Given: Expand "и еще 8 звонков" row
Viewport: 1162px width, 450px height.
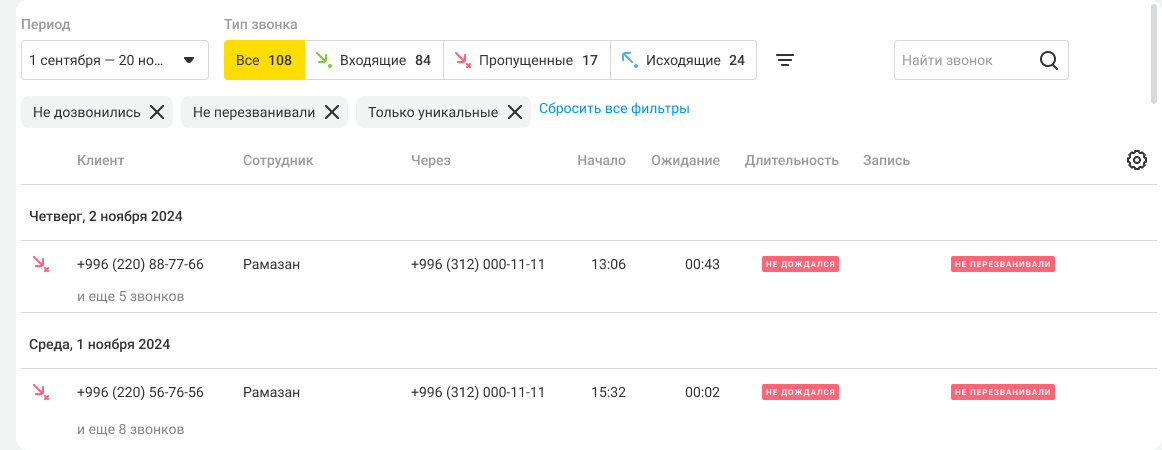Looking at the screenshot, I should point(130,429).
